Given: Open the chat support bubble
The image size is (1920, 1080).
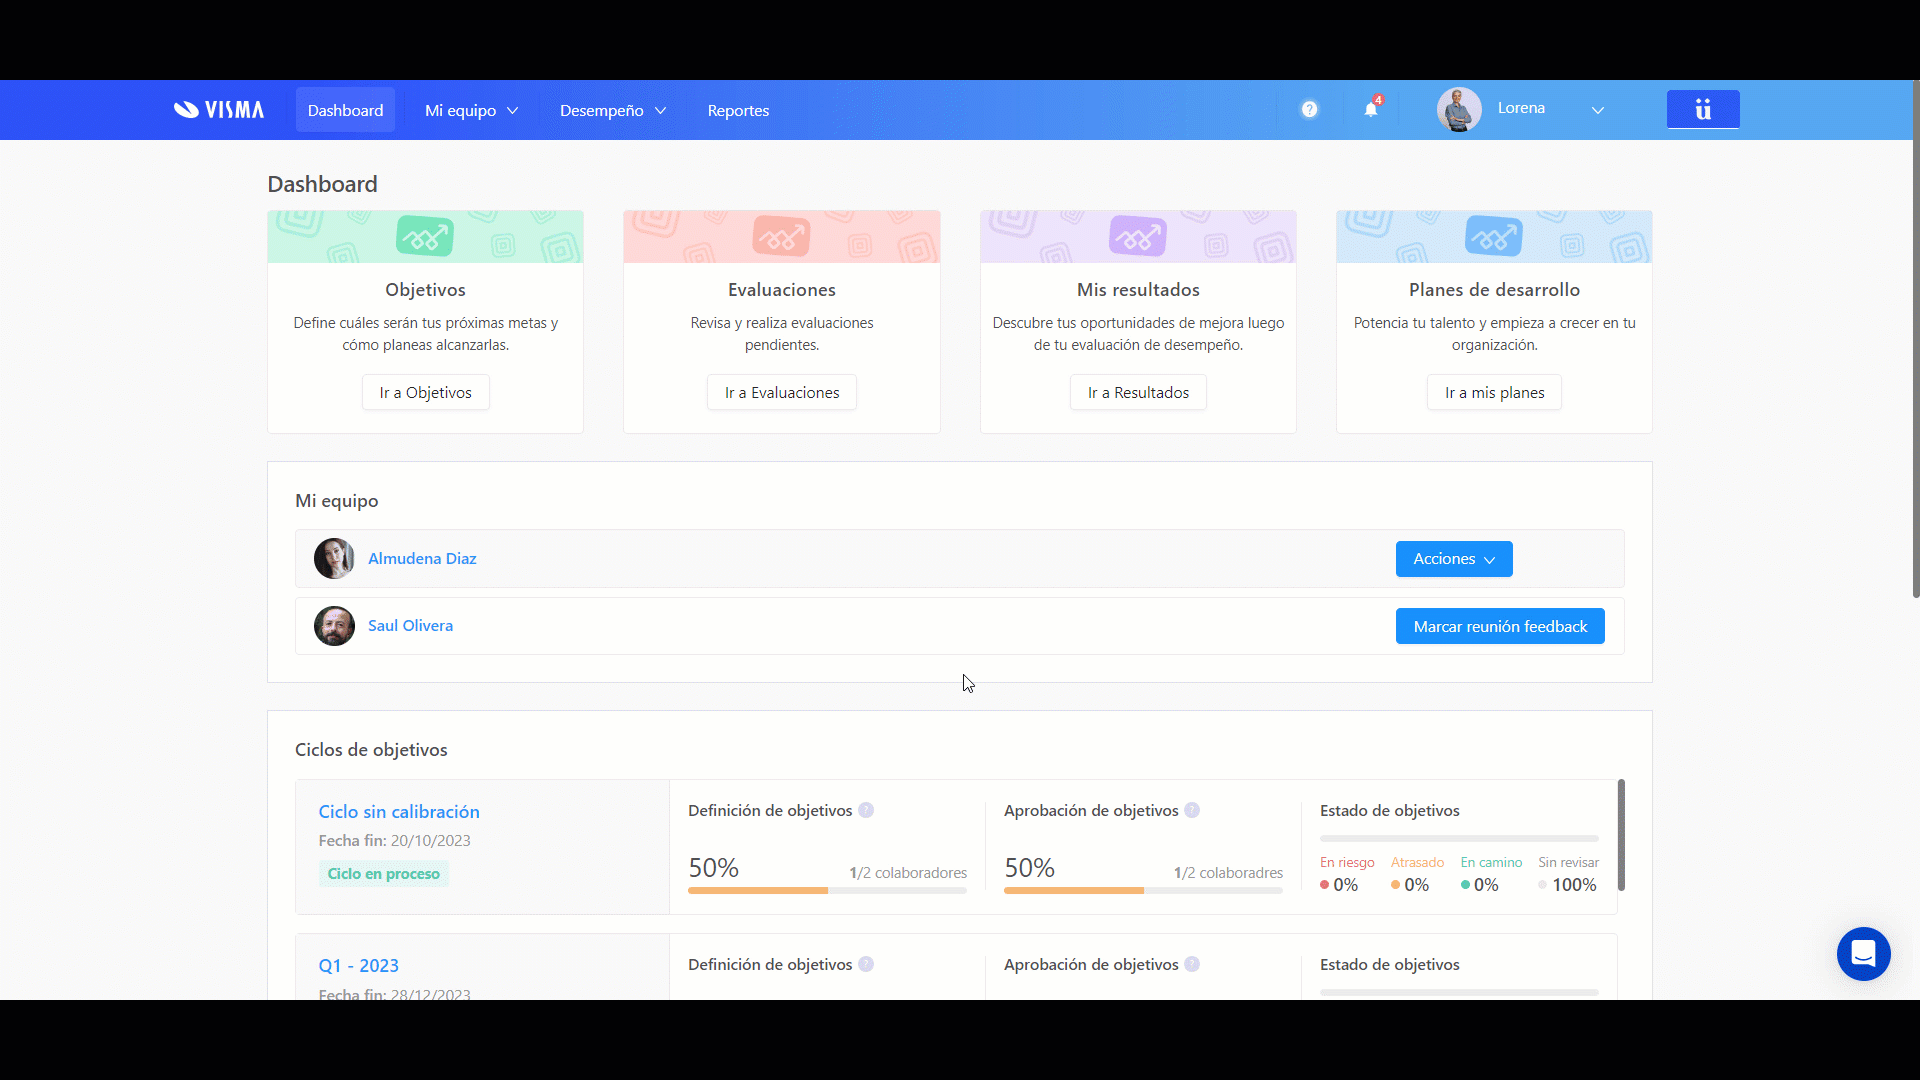Looking at the screenshot, I should (1863, 954).
